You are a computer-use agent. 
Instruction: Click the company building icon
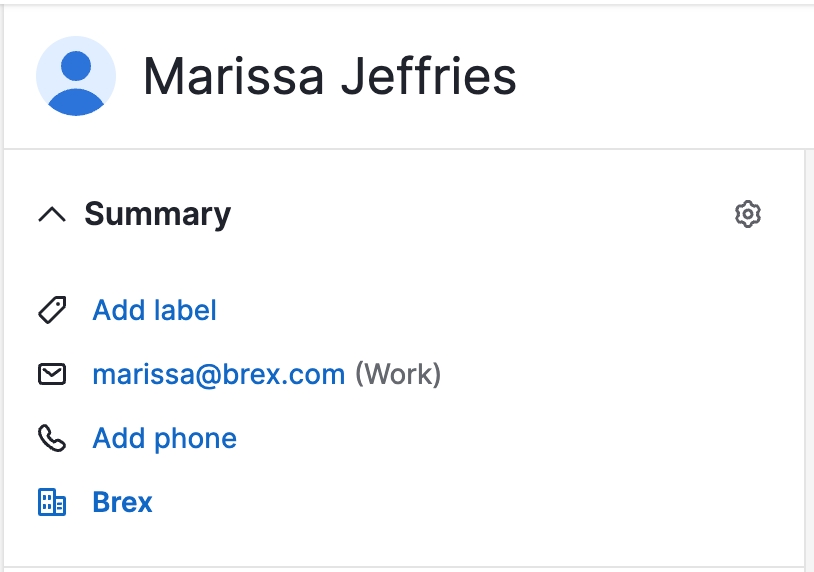[52, 502]
